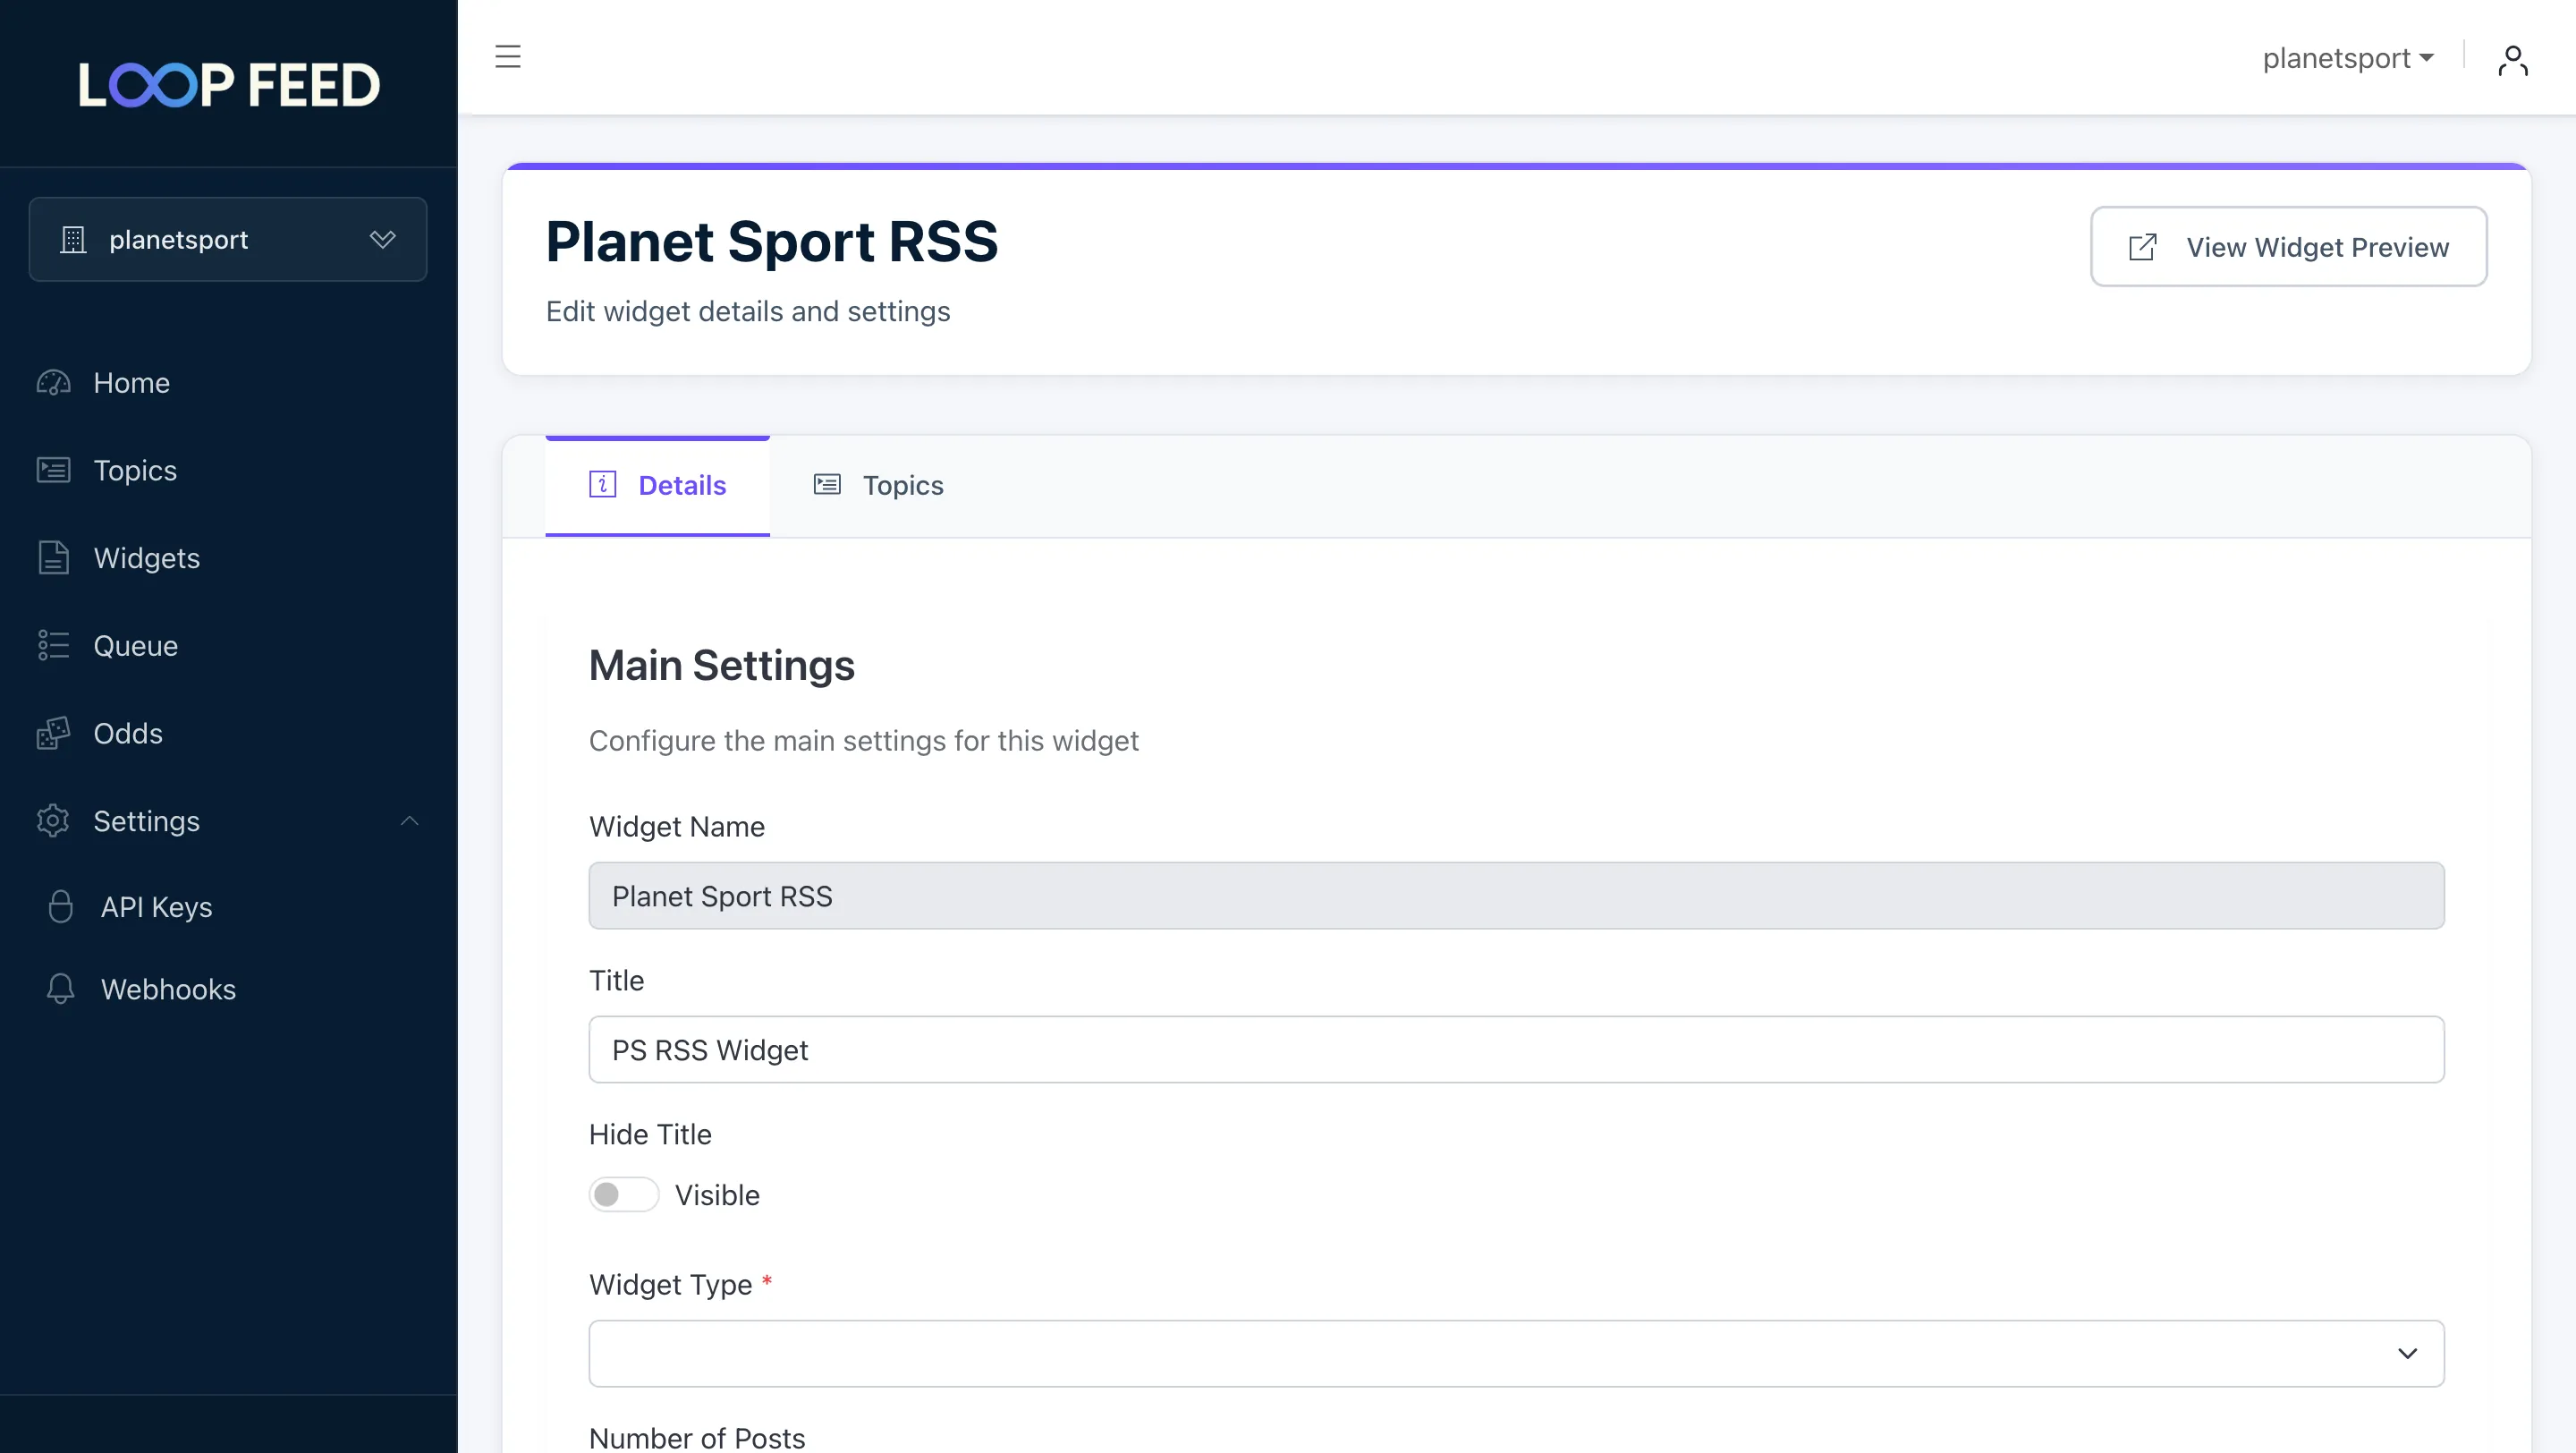Viewport: 2576px width, 1453px height.
Task: Click the Queue list icon
Action: pos(53,646)
